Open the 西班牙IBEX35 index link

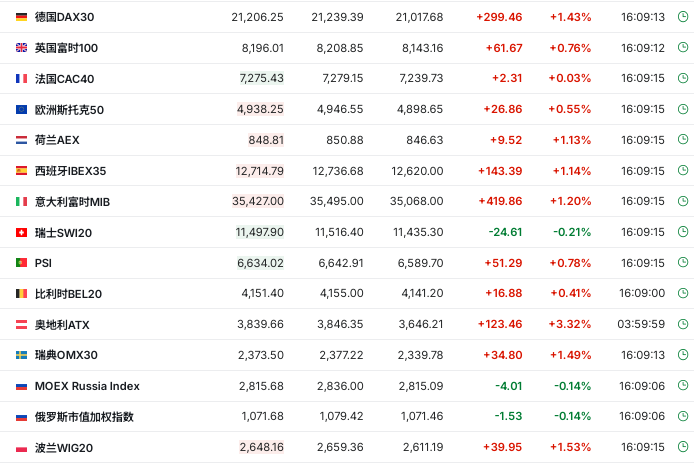coord(70,171)
